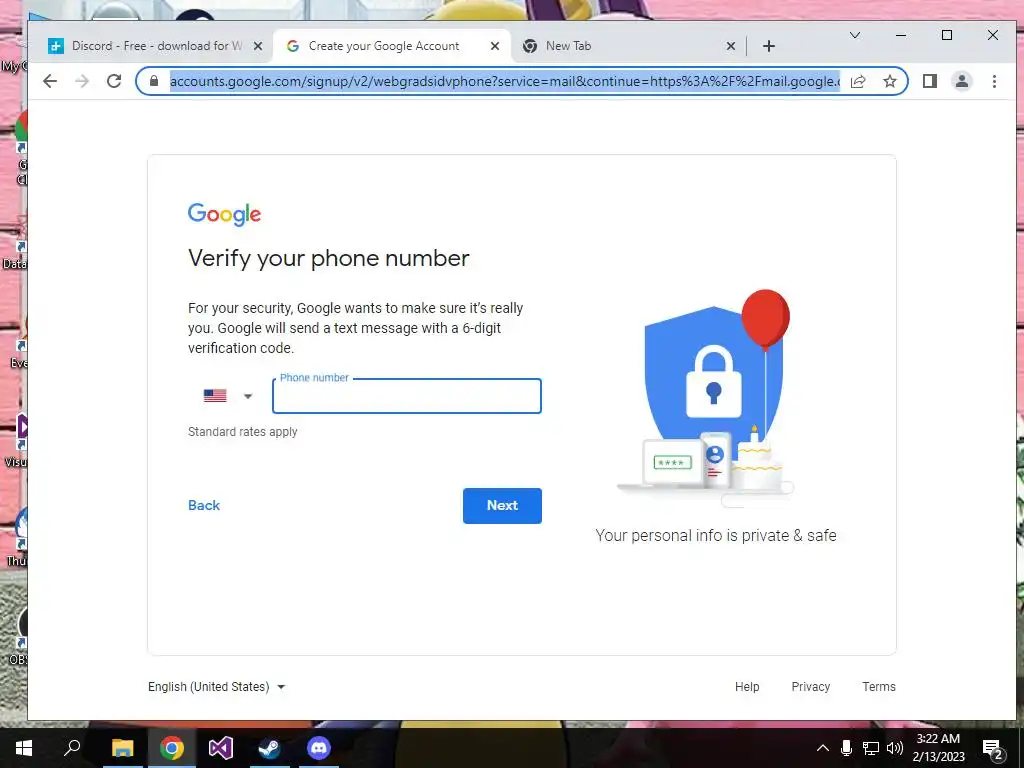Open the side panel icon
Viewport: 1024px width, 768px height.
tap(930, 81)
